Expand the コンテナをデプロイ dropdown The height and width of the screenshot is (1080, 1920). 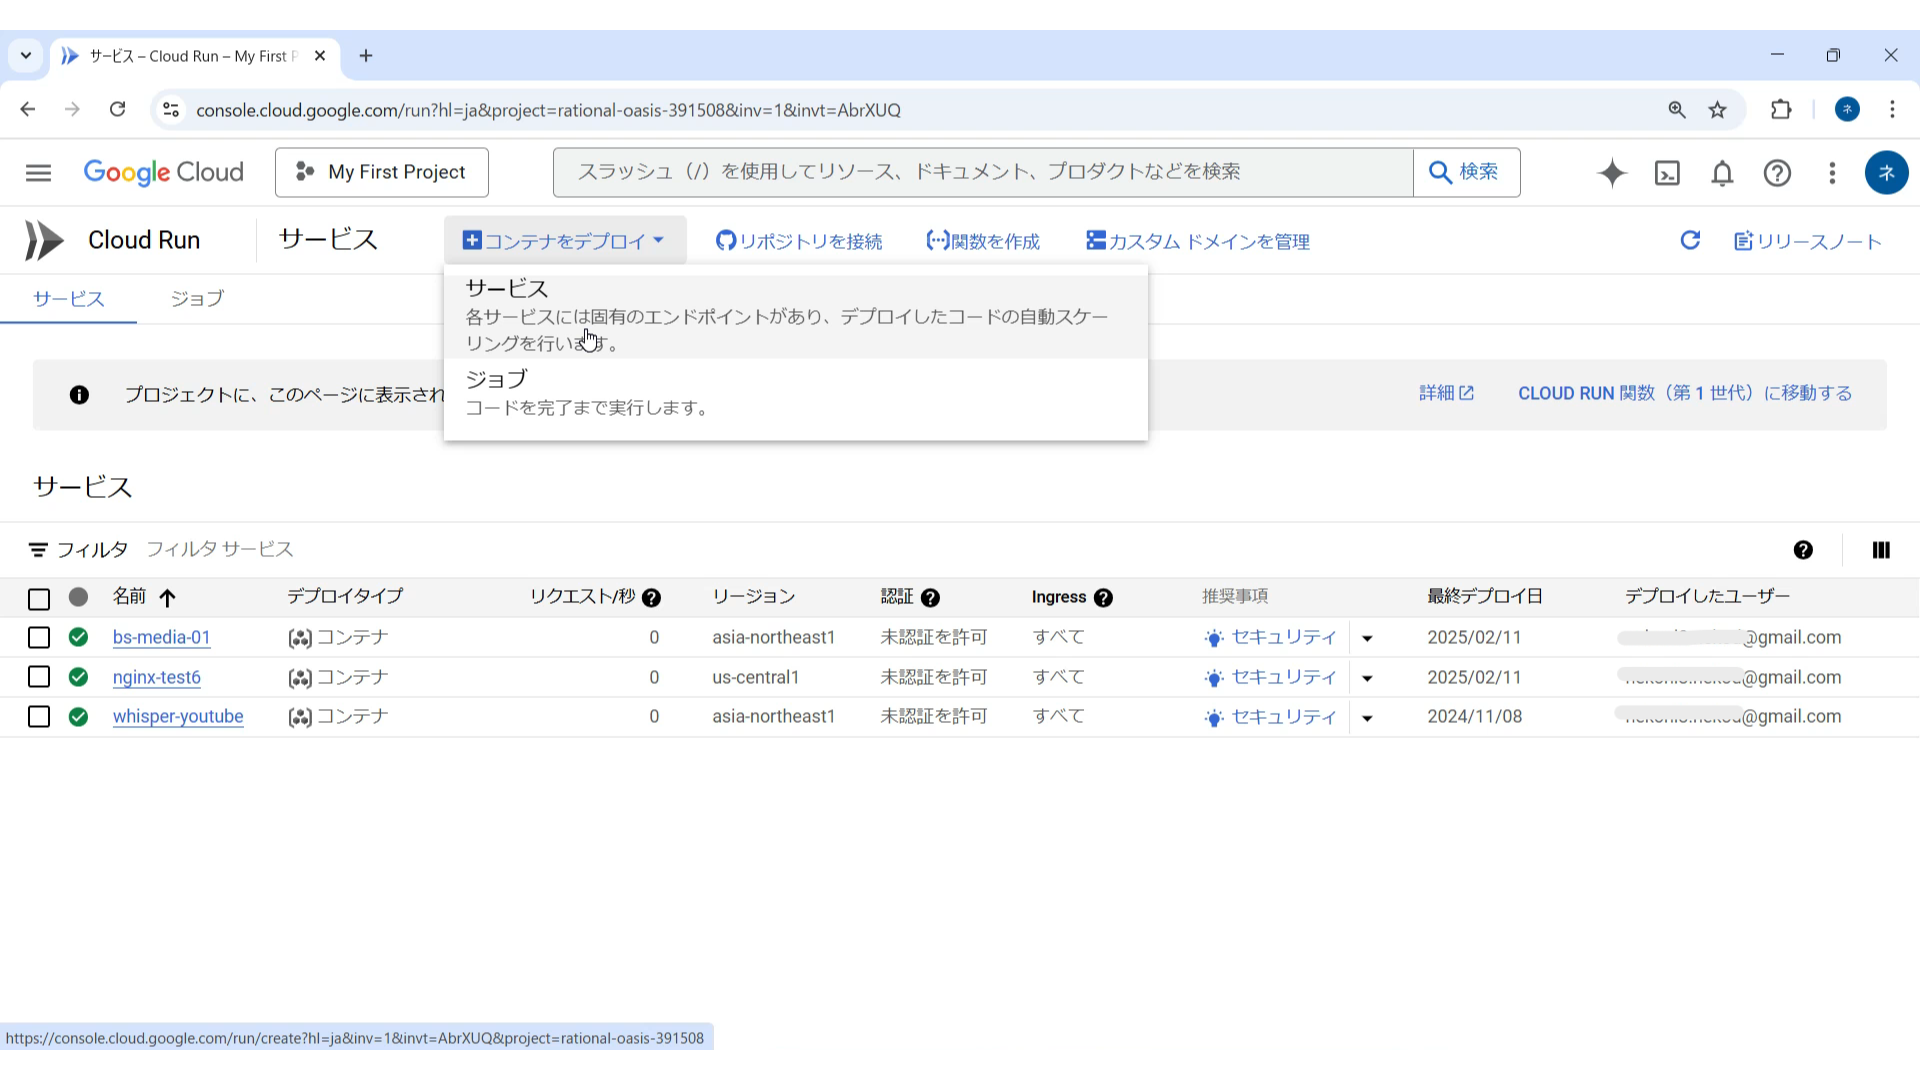coord(564,241)
